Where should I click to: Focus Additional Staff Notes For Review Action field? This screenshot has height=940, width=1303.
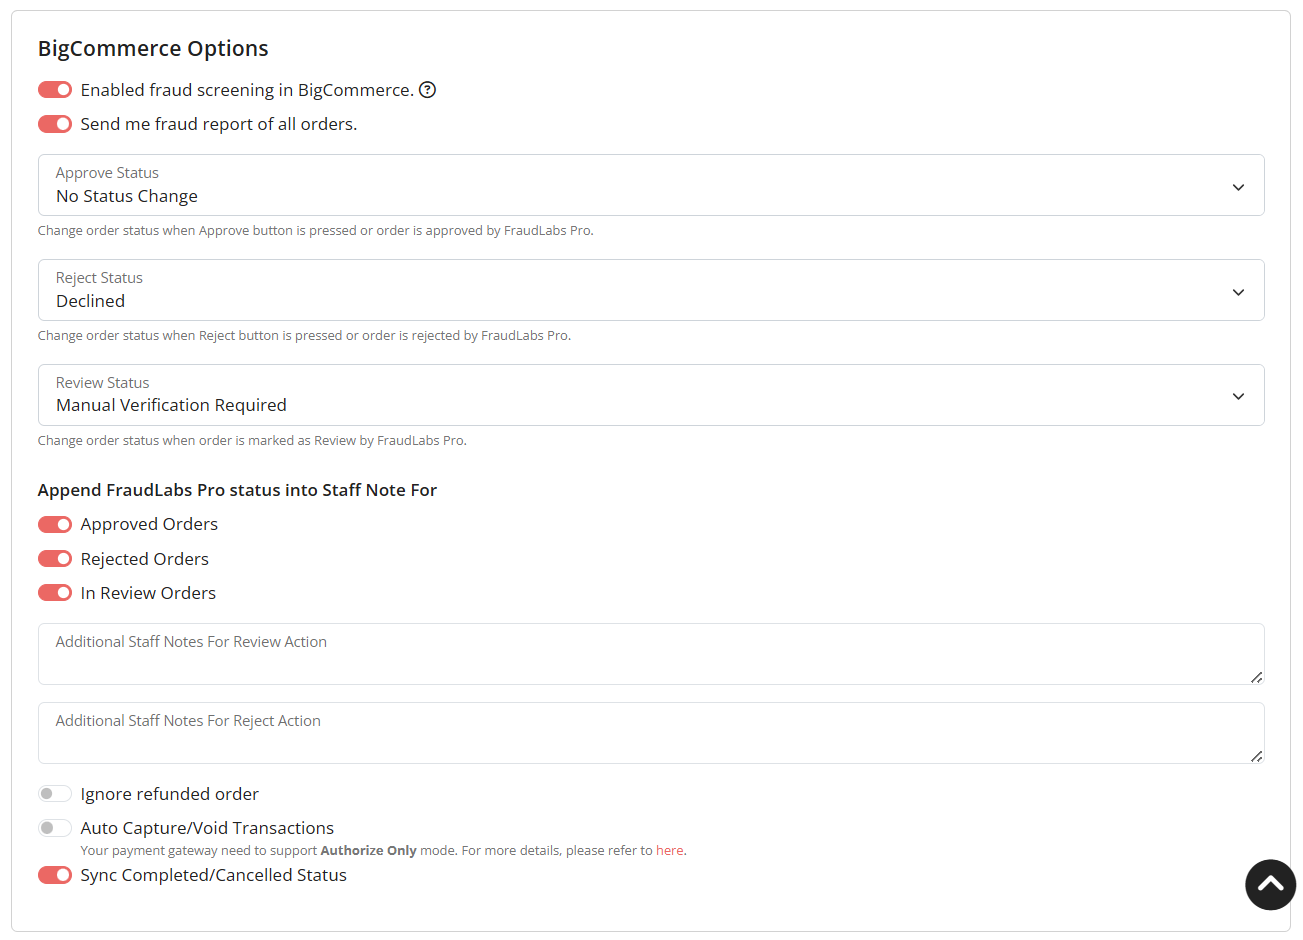click(x=651, y=654)
